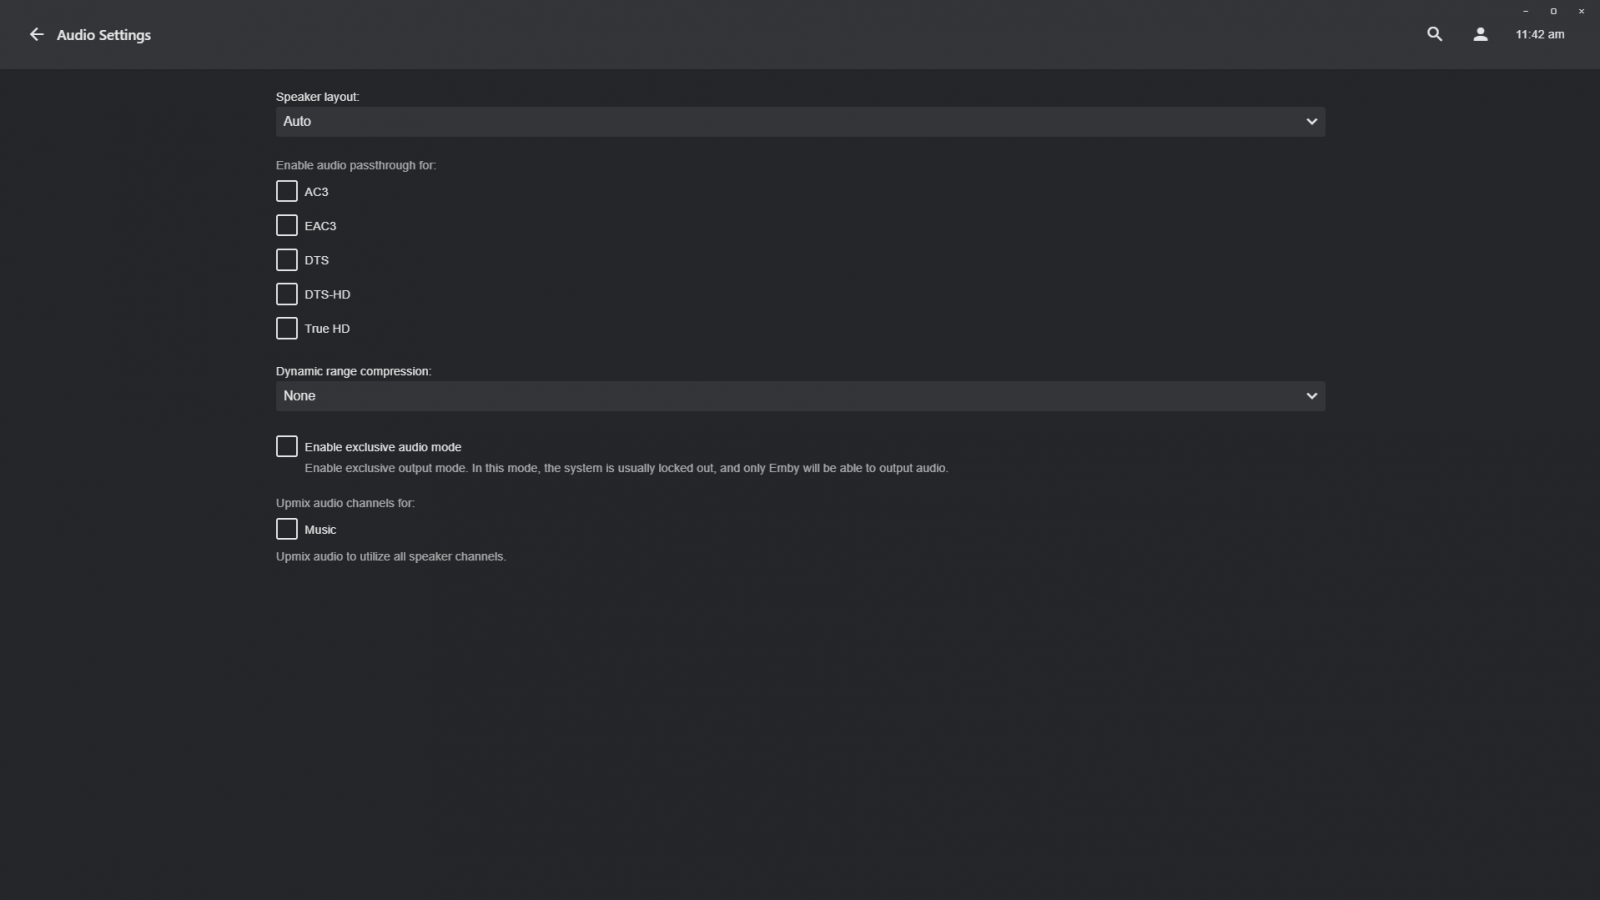
Task: Open the user profile icon
Action: 1480,34
